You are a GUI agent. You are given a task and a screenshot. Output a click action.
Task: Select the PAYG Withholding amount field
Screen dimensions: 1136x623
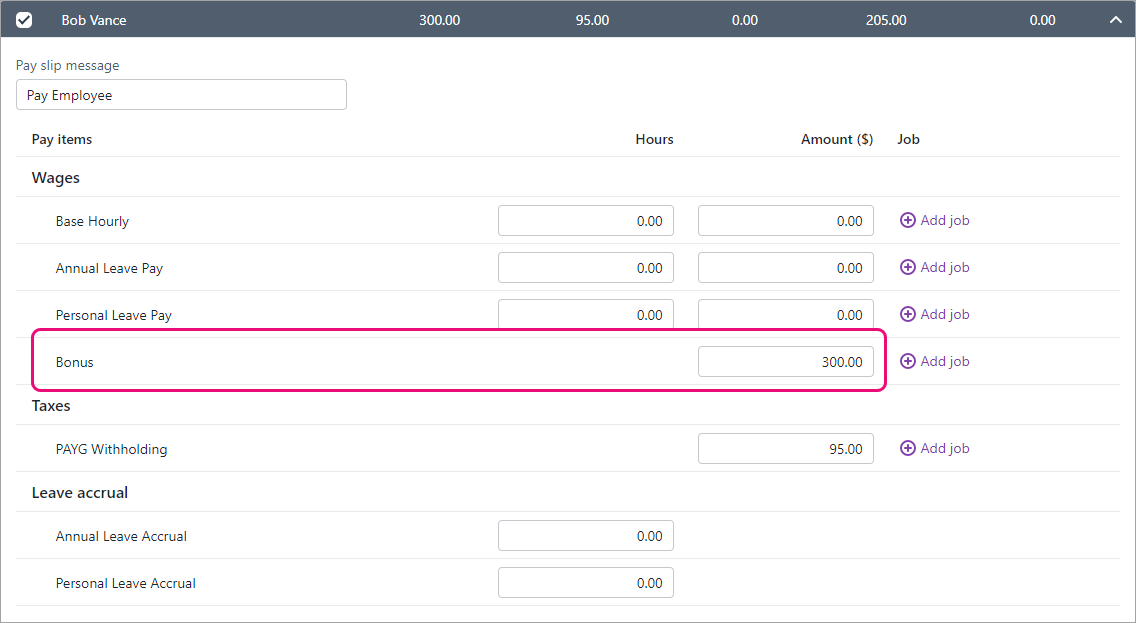pyautogui.click(x=785, y=448)
